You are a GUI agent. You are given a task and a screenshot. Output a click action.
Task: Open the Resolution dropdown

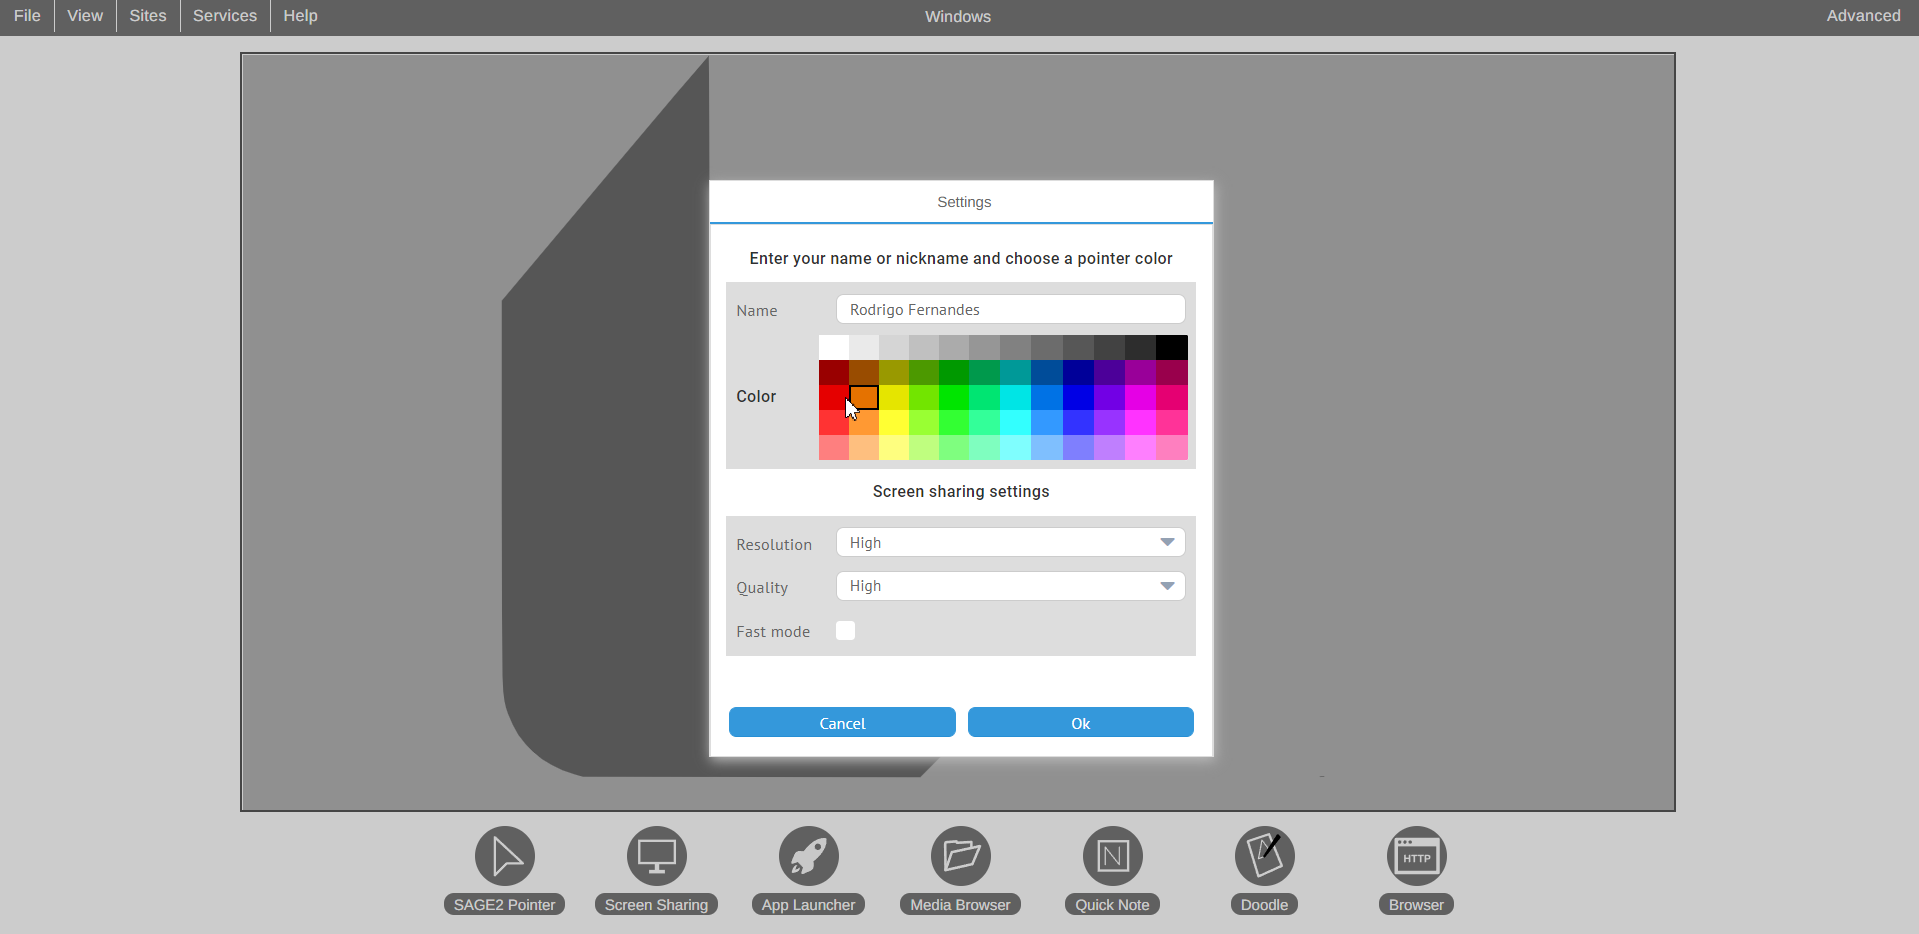[1011, 542]
